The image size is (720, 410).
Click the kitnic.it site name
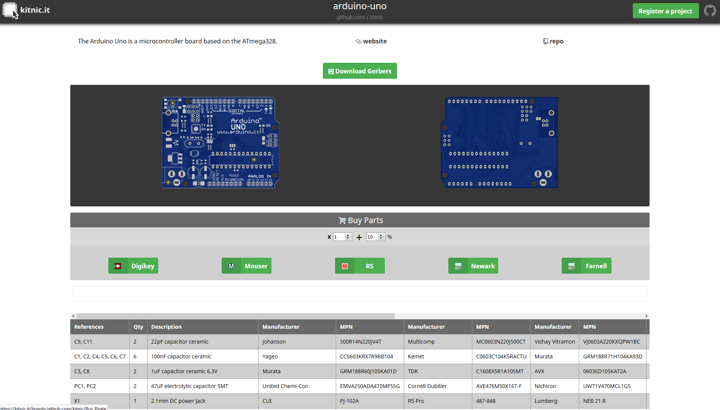[35, 10]
